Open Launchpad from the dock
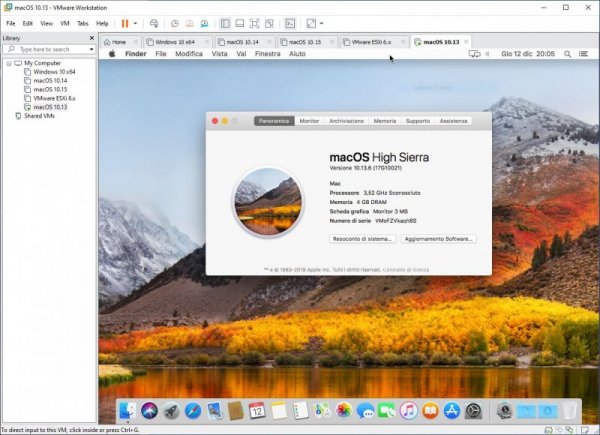Screen dimensions: 600x435 pyautogui.click(x=171, y=411)
